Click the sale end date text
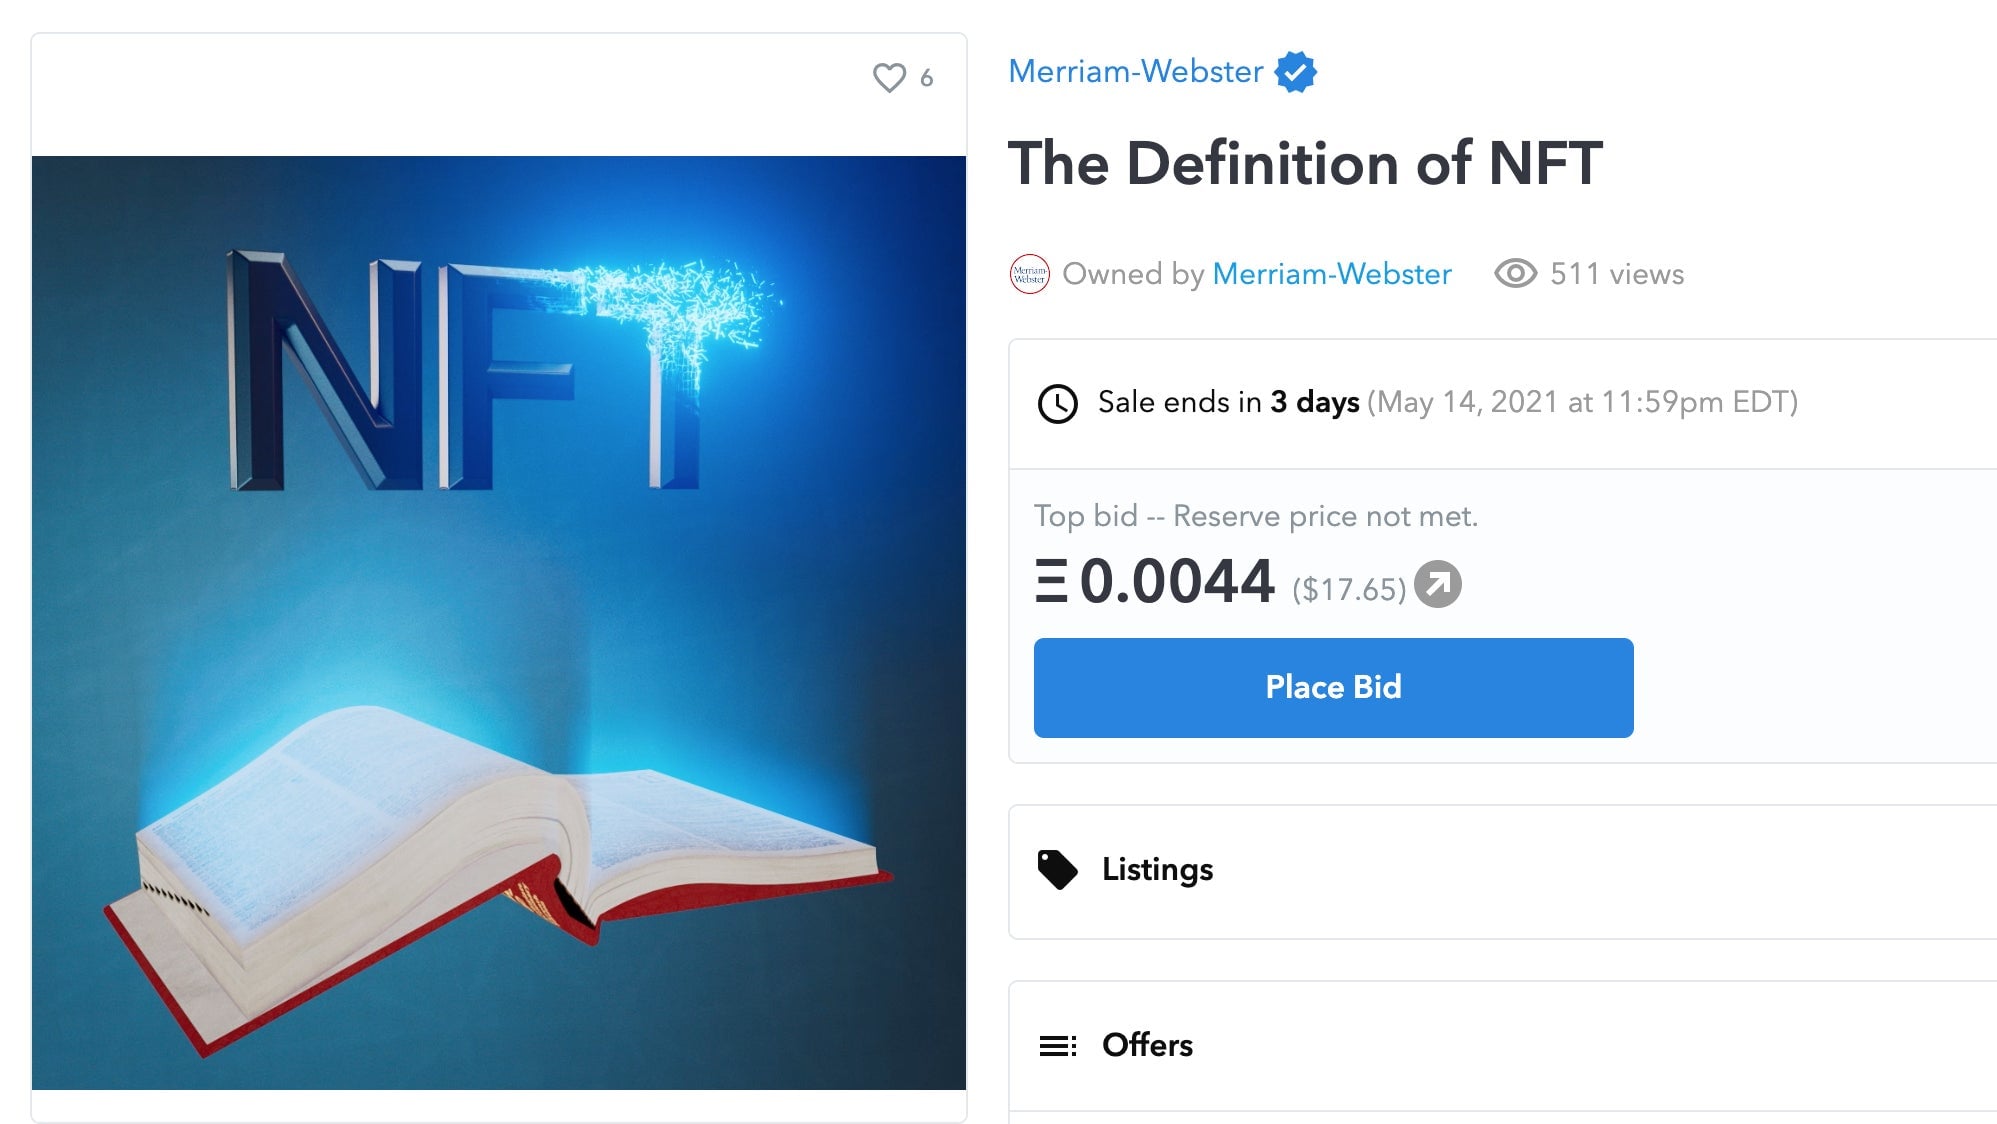This screenshot has width=1997, height=1124. coord(1582,402)
